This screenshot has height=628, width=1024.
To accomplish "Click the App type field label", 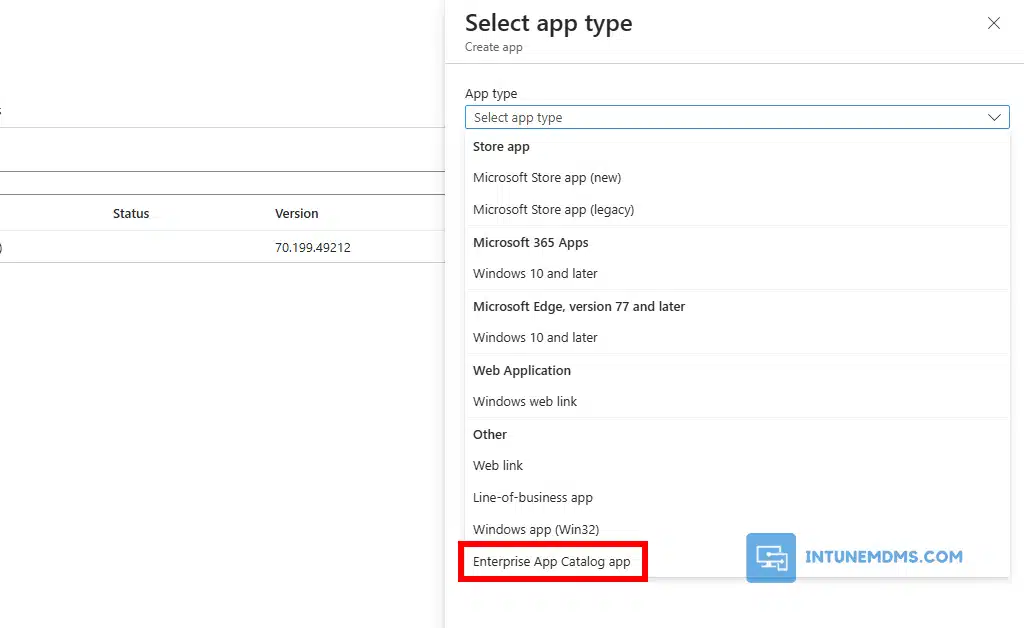I will click(x=491, y=94).
